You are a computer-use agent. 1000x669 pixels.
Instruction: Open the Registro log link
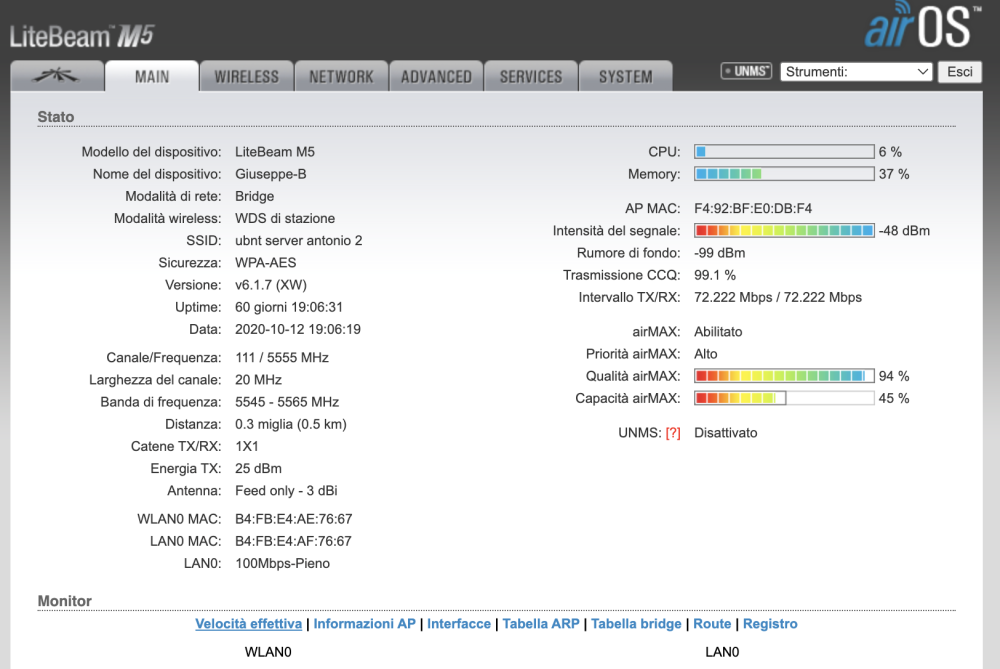[x=770, y=624]
